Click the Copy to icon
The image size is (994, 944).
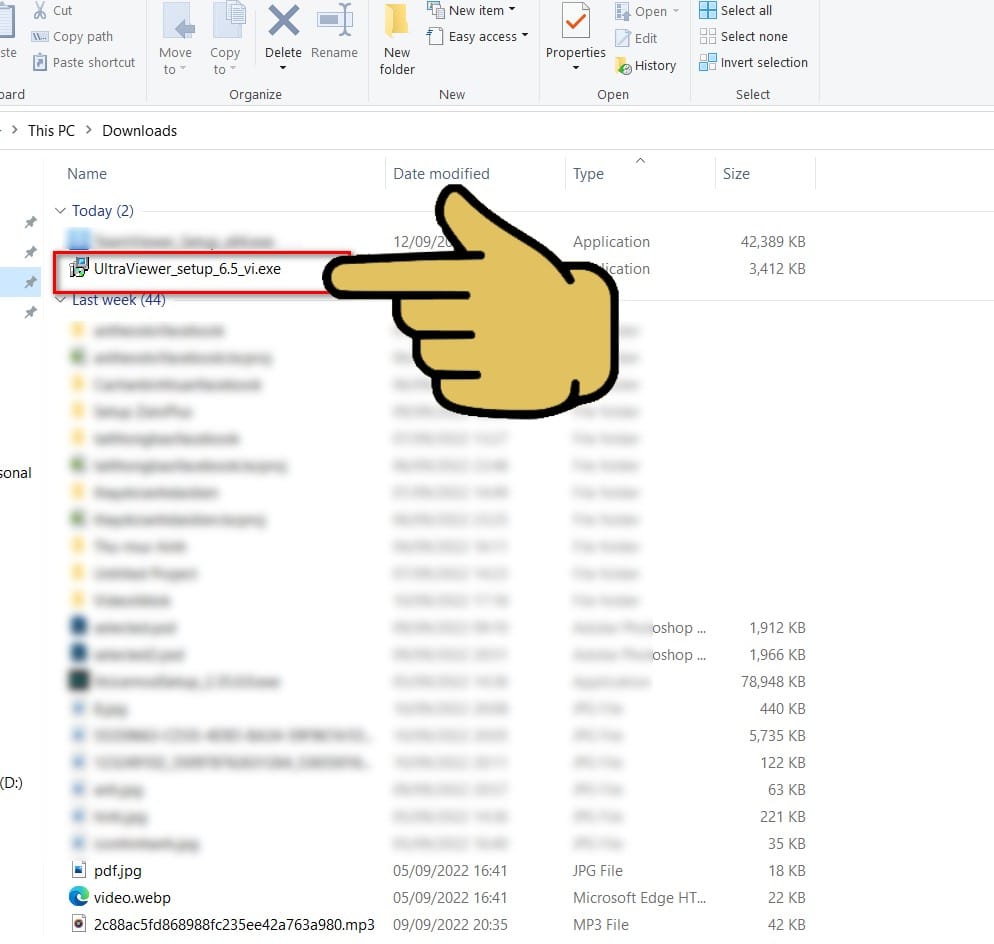(229, 22)
